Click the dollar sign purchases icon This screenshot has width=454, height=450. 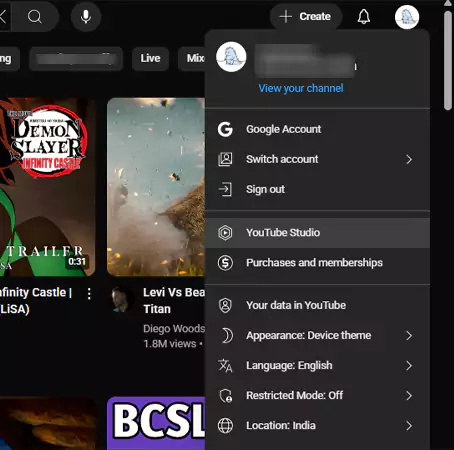tap(225, 263)
